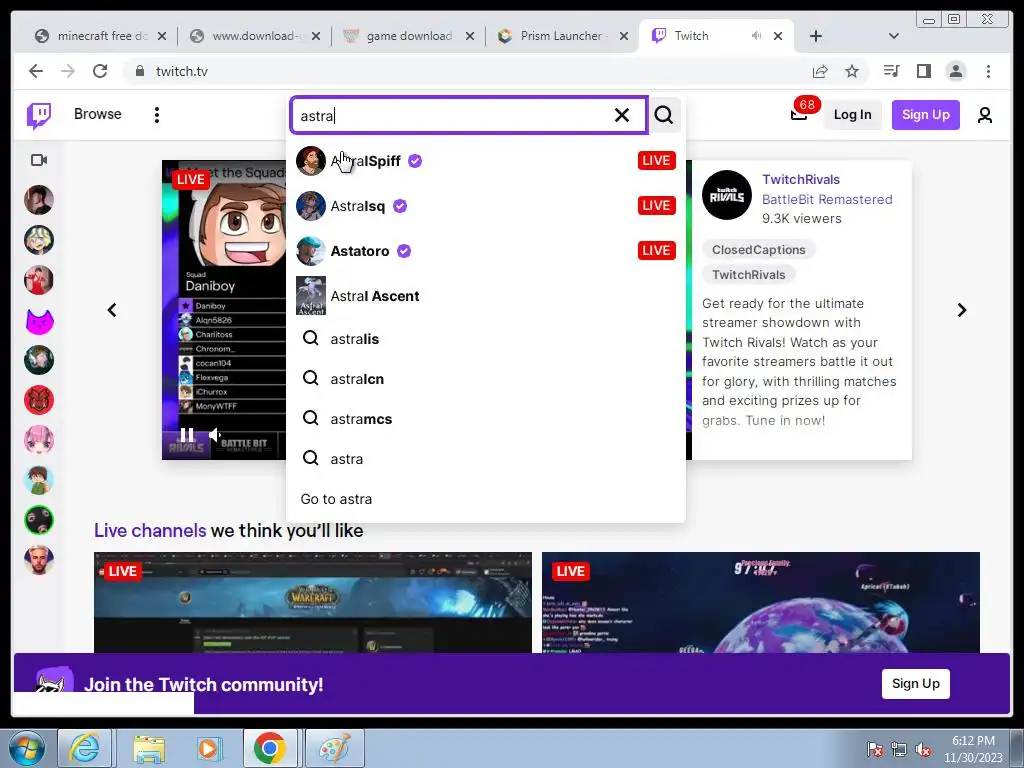Click the Sign Up button in header
Image resolution: width=1024 pixels, height=768 pixels.
[x=925, y=114]
